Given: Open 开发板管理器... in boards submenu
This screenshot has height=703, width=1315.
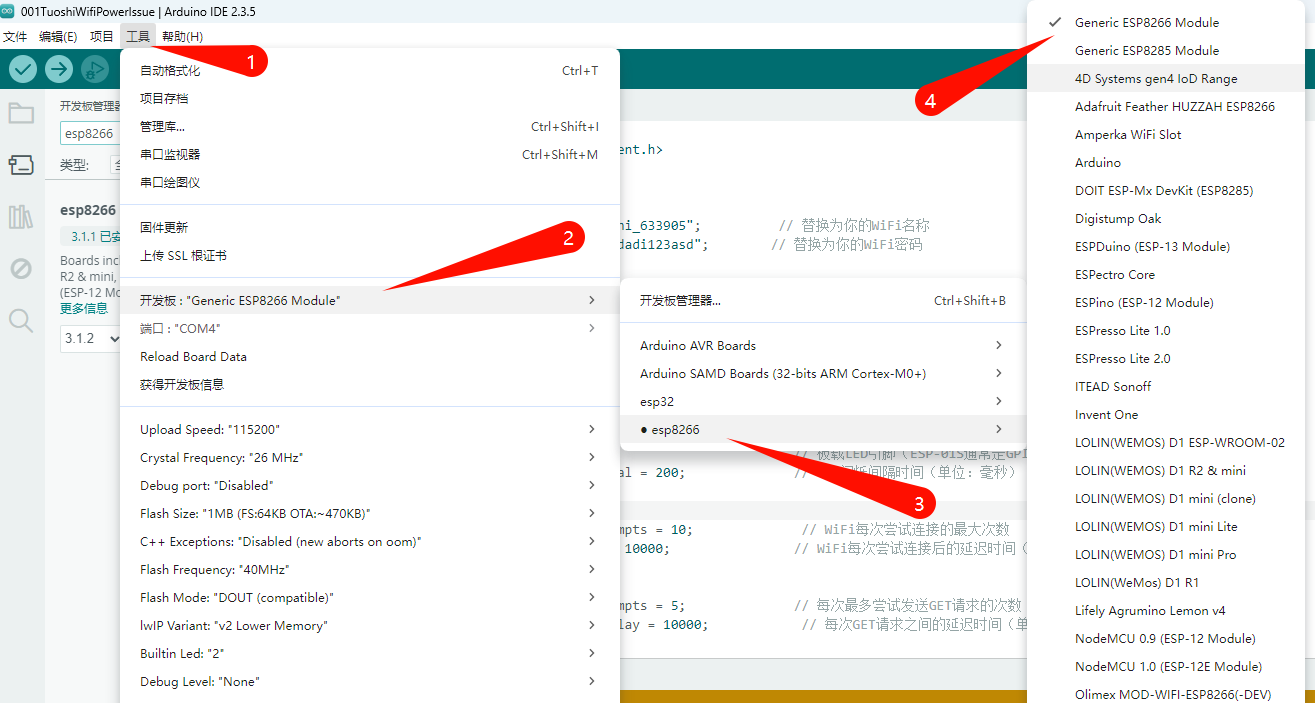Looking at the screenshot, I should (x=823, y=301).
